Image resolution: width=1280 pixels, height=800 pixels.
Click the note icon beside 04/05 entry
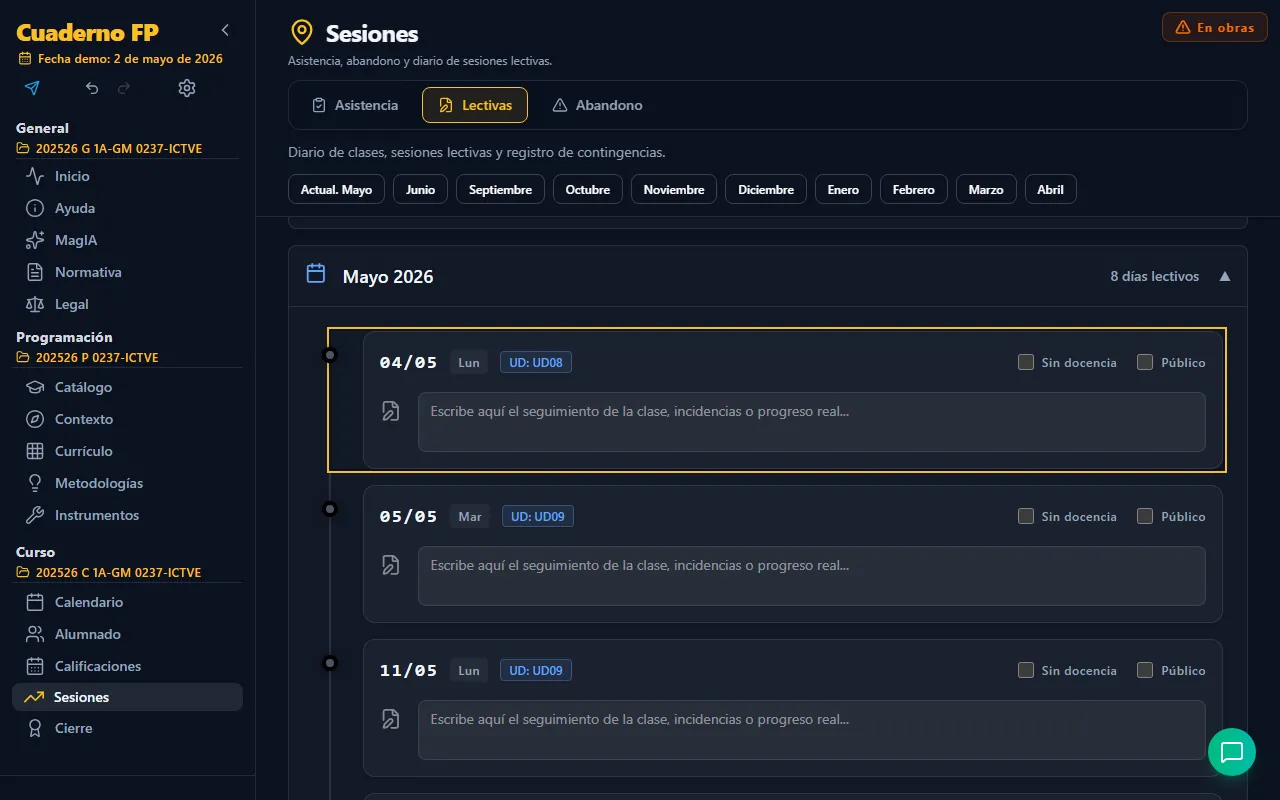391,411
